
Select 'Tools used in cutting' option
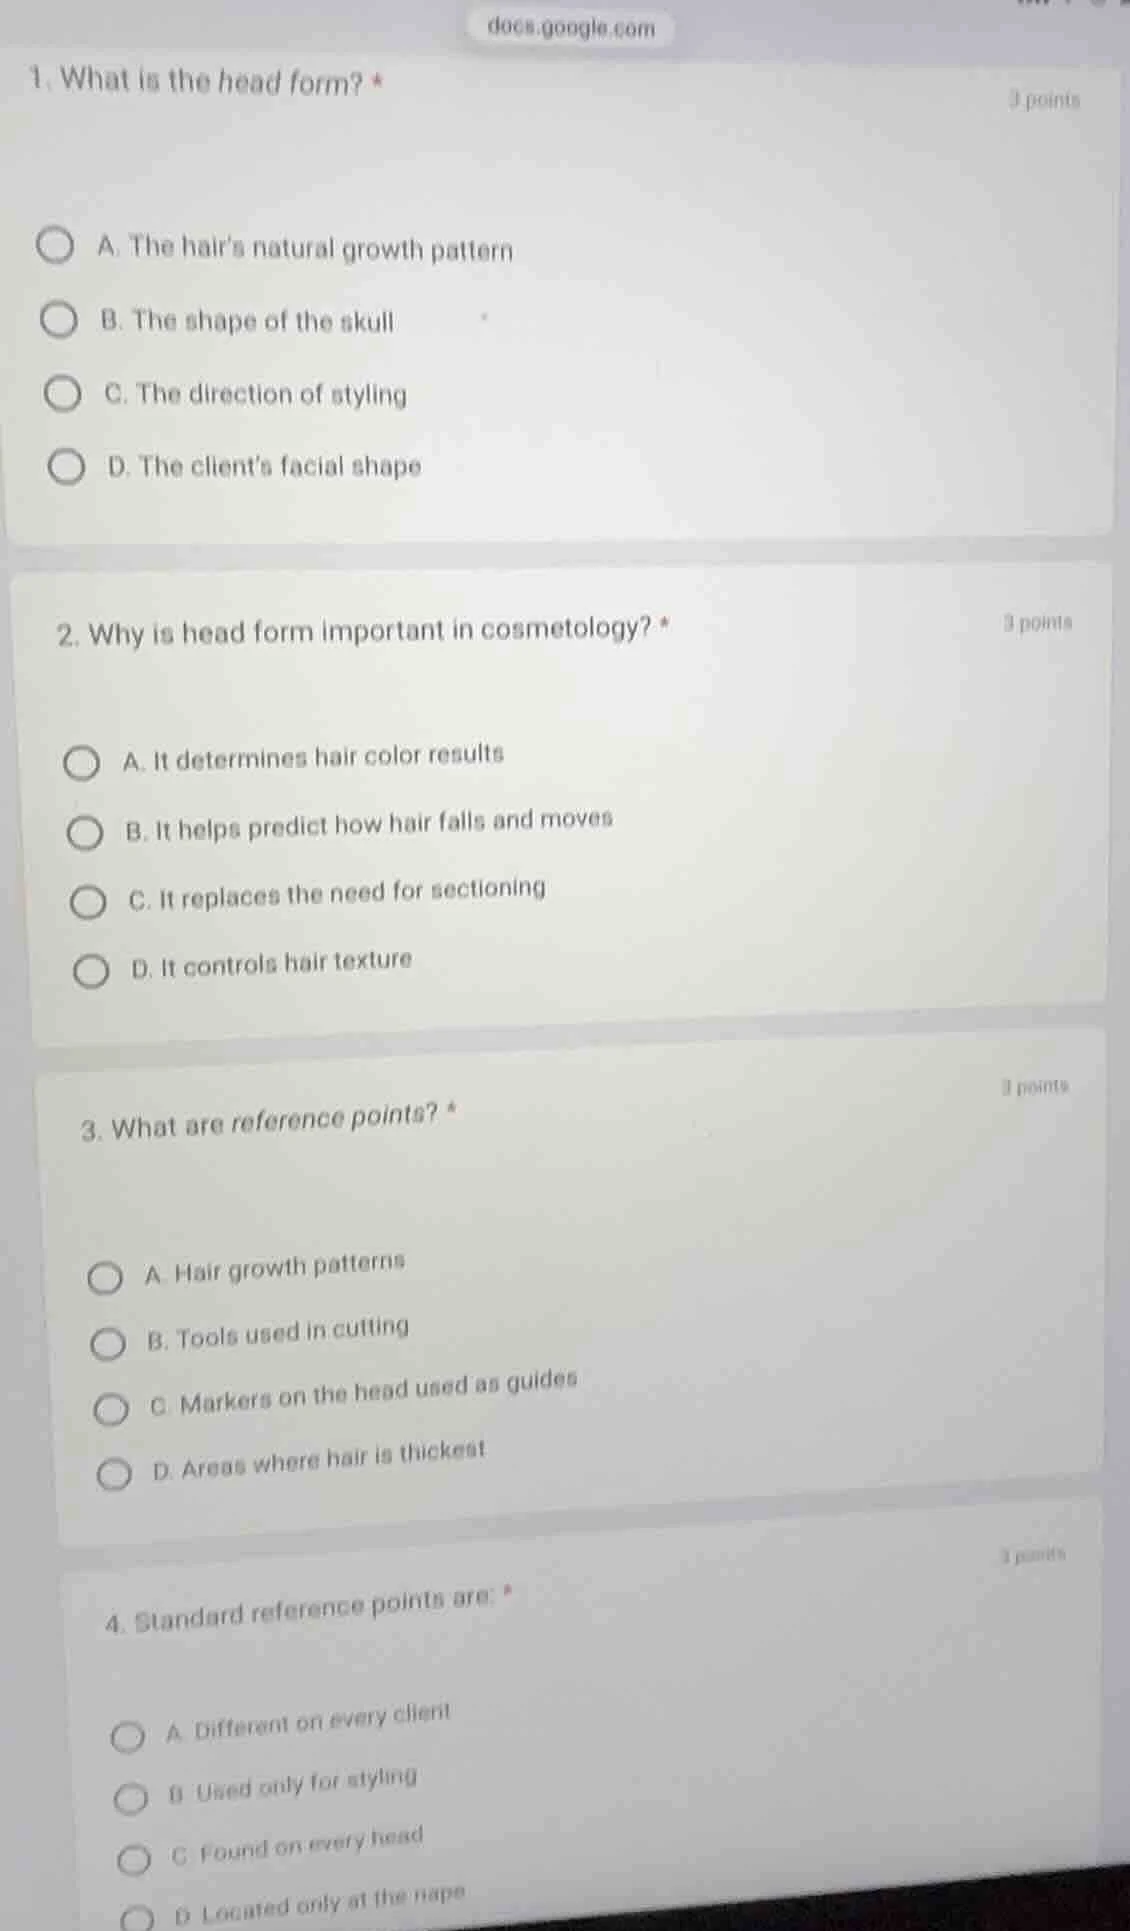tap(108, 1345)
